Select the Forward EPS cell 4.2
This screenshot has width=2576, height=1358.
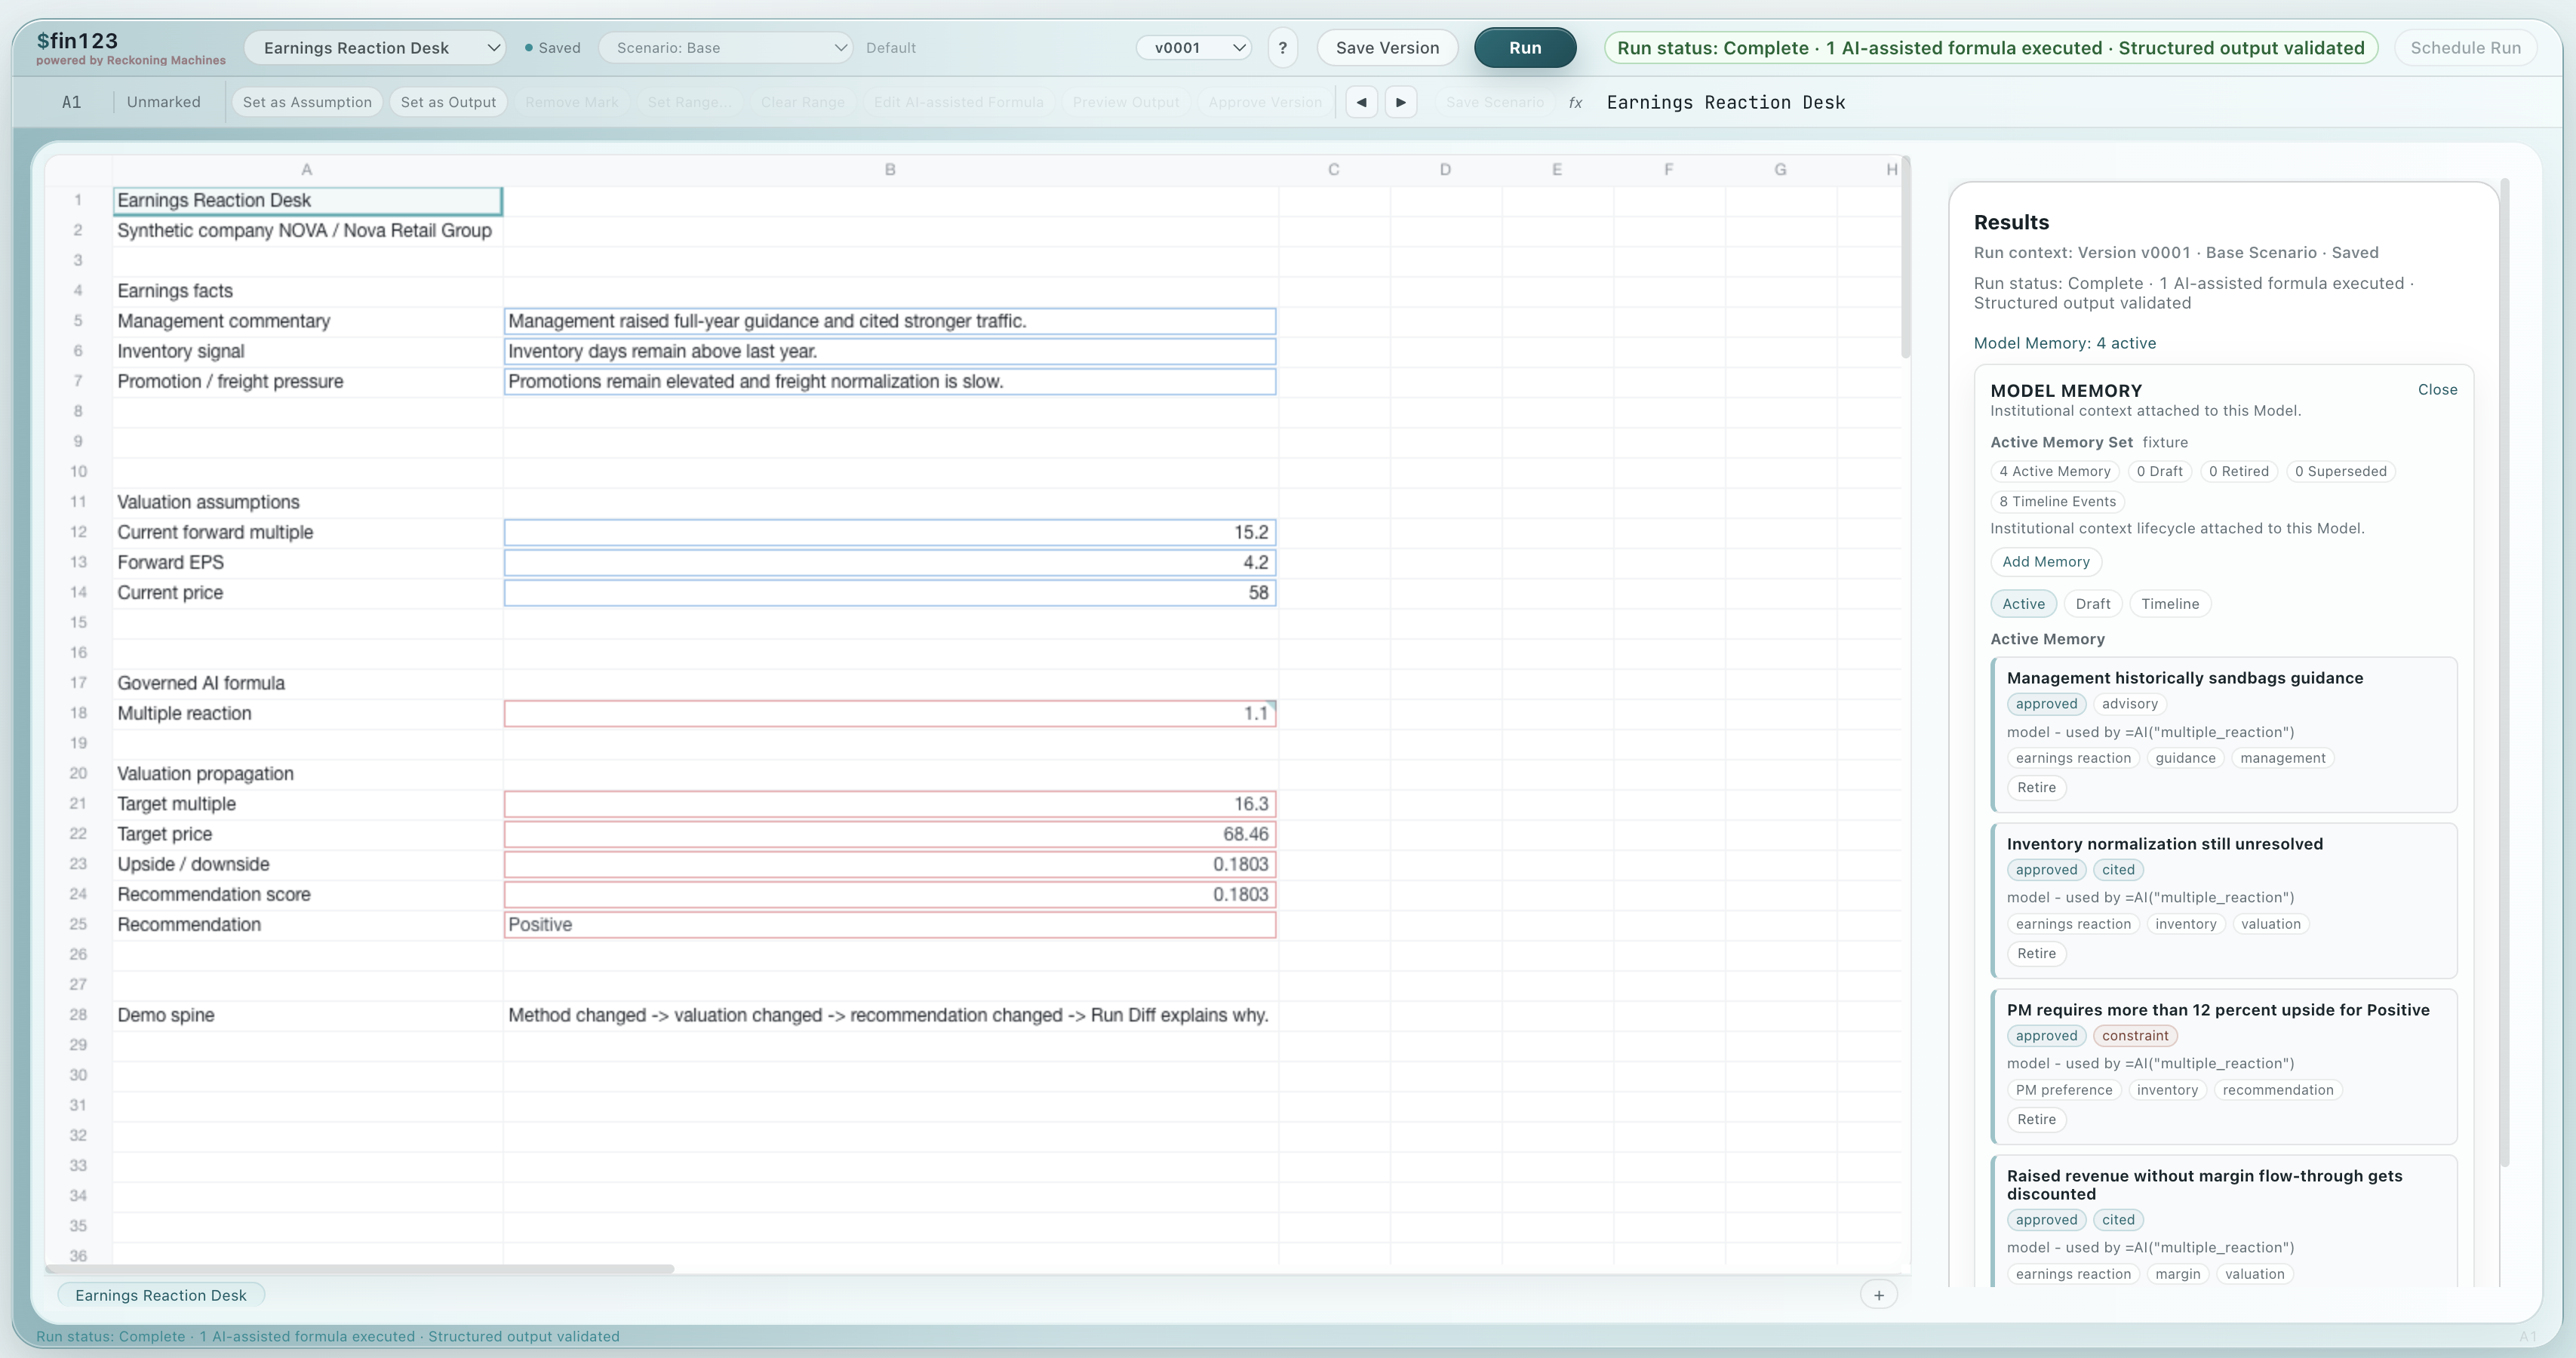point(889,562)
